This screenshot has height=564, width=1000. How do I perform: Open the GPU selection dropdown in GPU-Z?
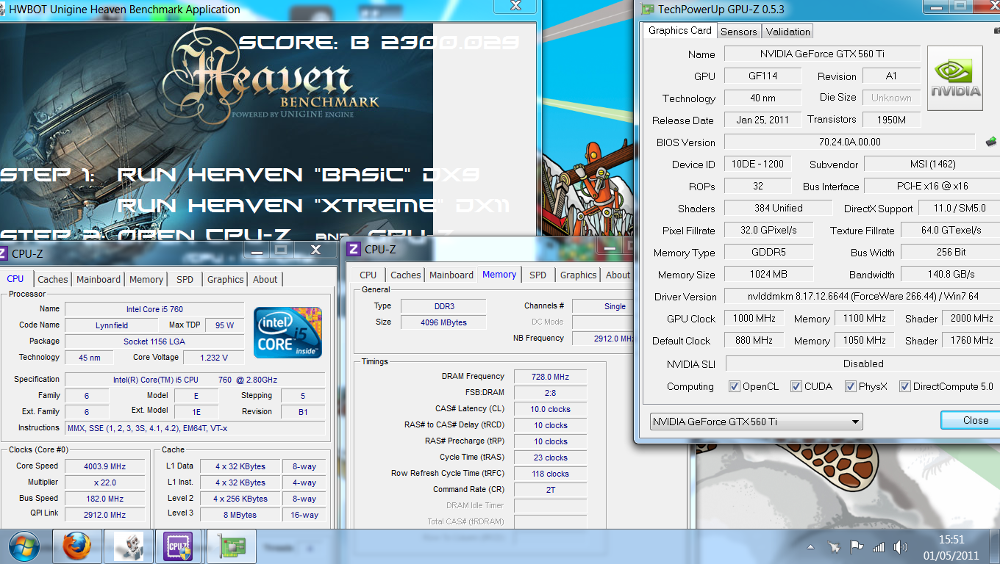pyautogui.click(x=756, y=421)
